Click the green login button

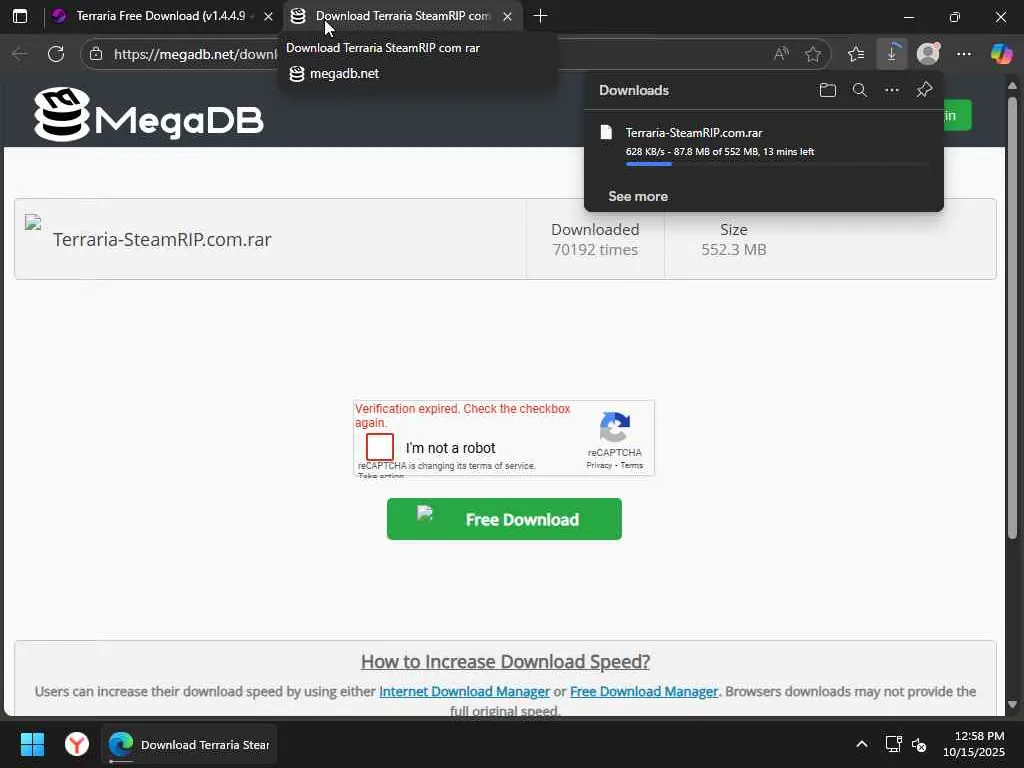click(x=957, y=116)
